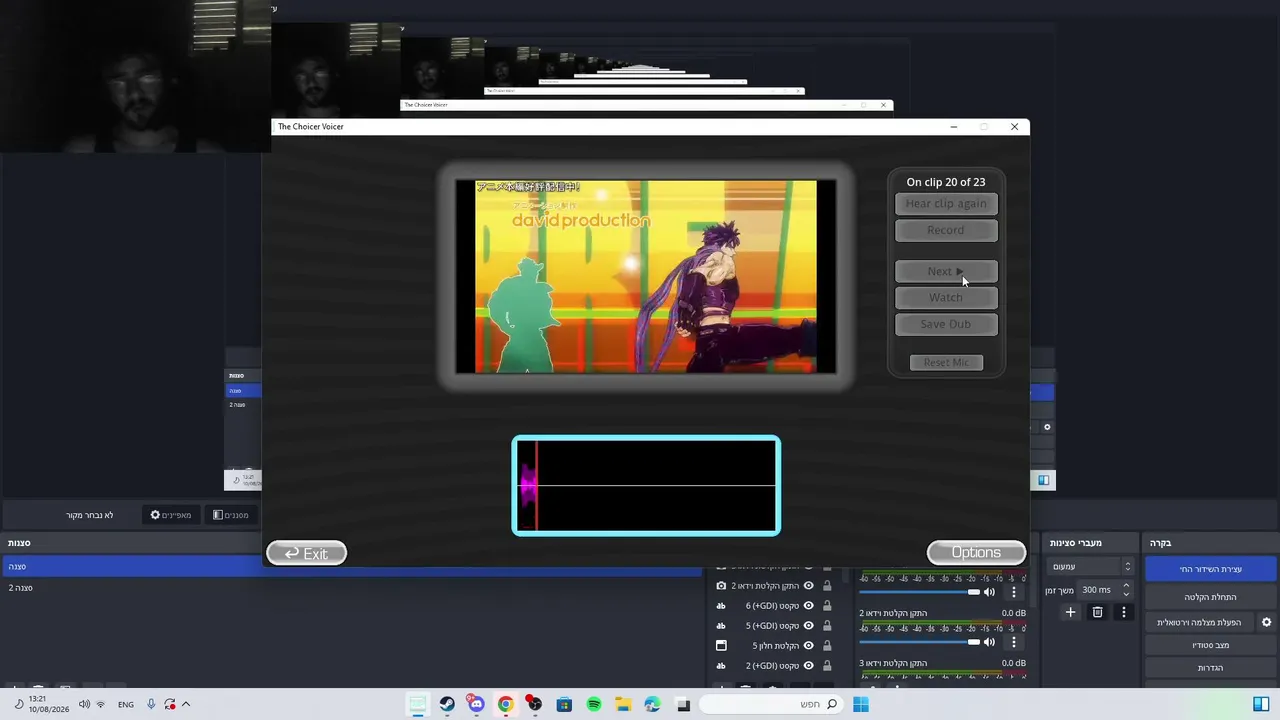
Task: Adjust the top mixer channel volume slider
Action: coord(919,592)
